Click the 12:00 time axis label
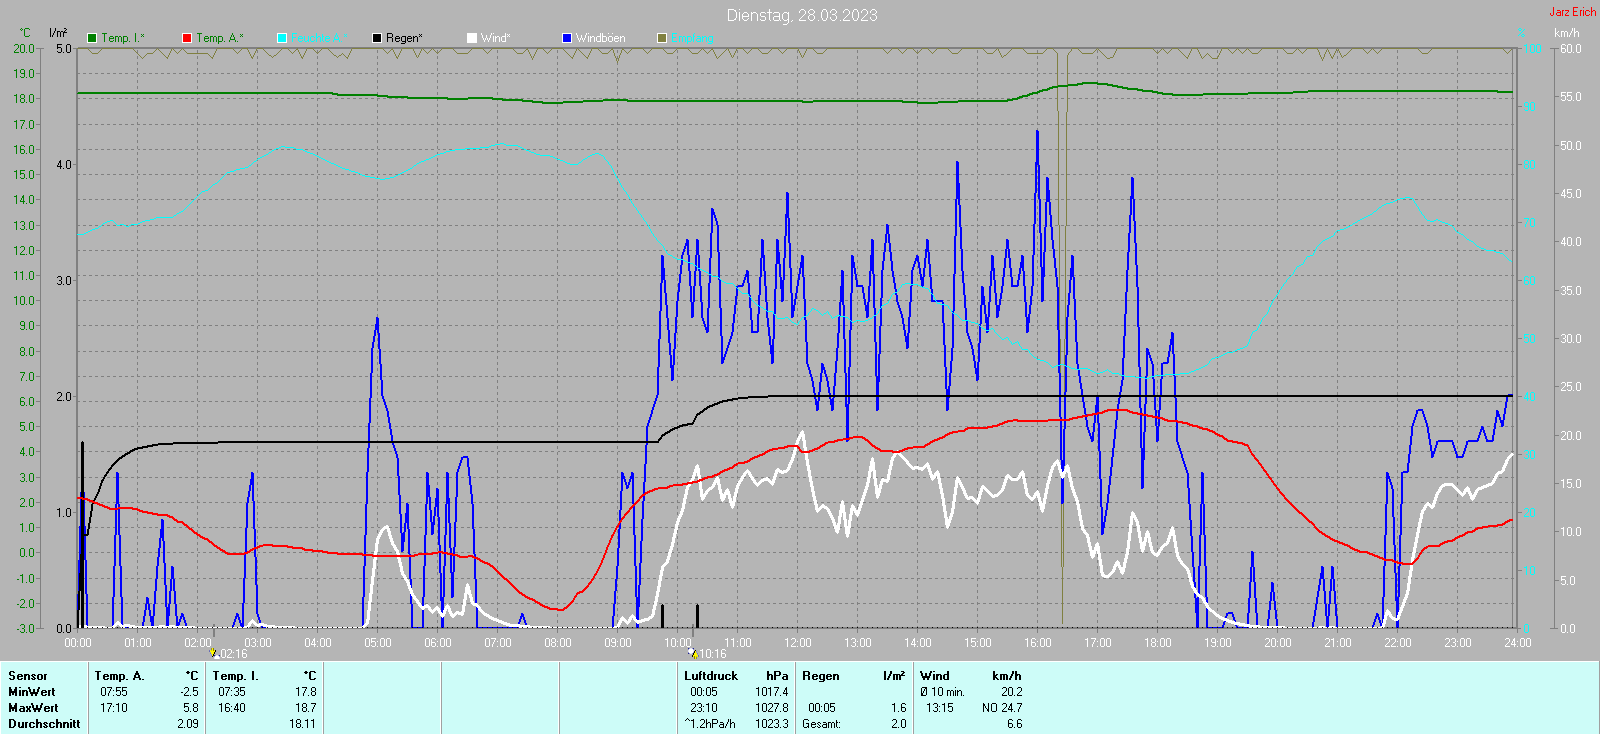Screen dimensions: 1600x734 798,643
